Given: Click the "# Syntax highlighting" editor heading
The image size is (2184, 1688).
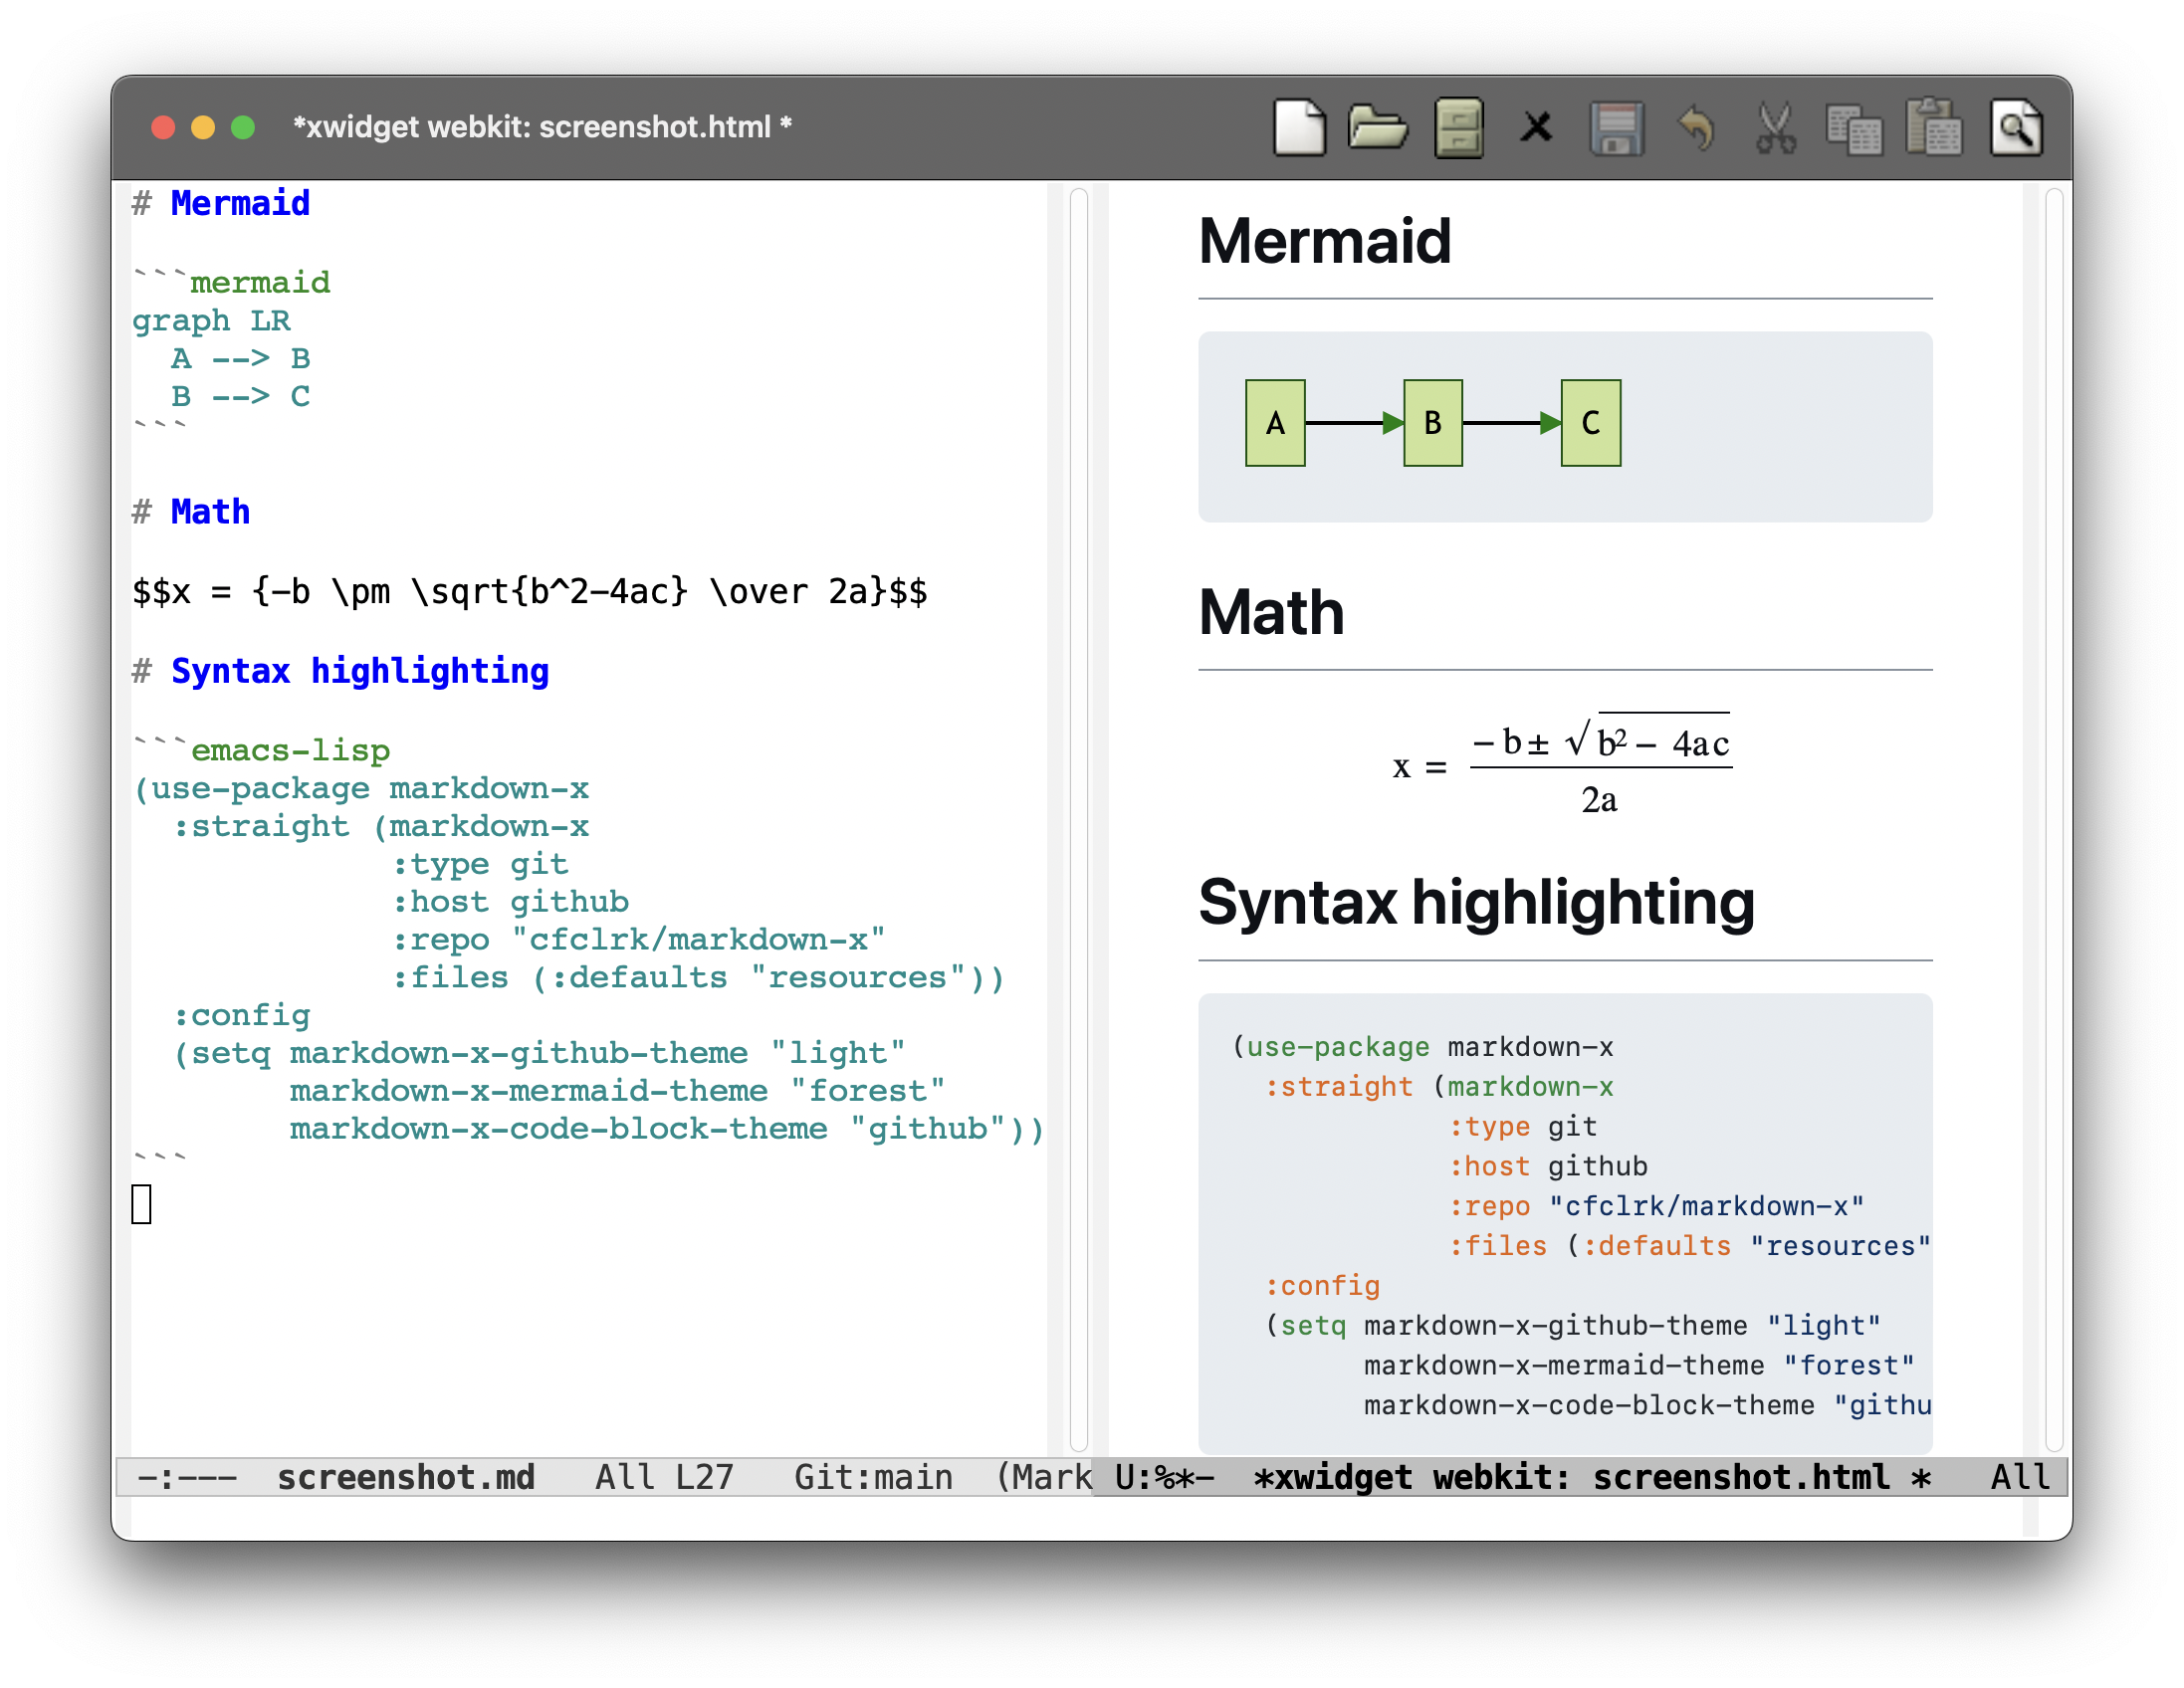Looking at the screenshot, I should 341,671.
